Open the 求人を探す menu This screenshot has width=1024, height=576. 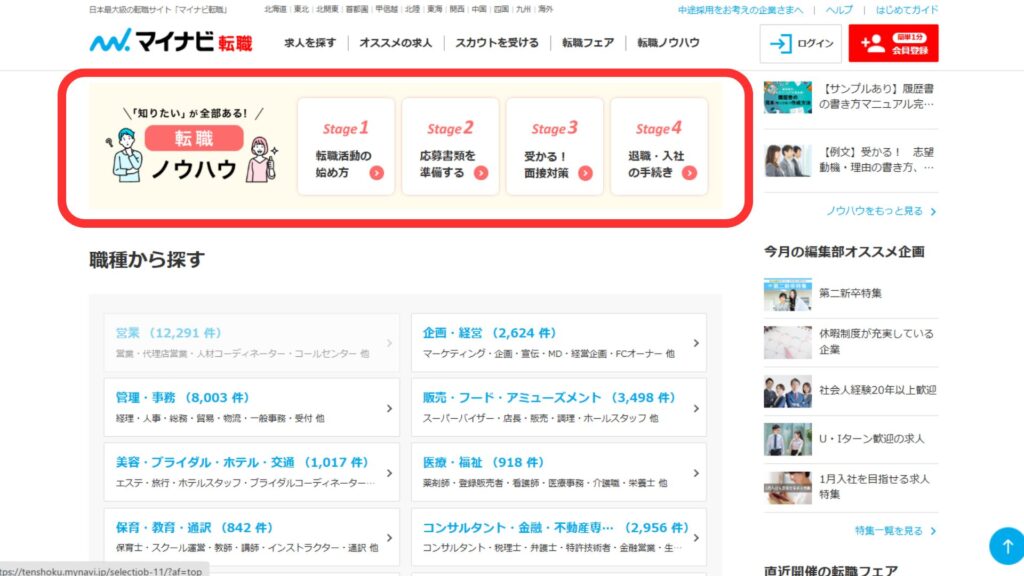310,43
